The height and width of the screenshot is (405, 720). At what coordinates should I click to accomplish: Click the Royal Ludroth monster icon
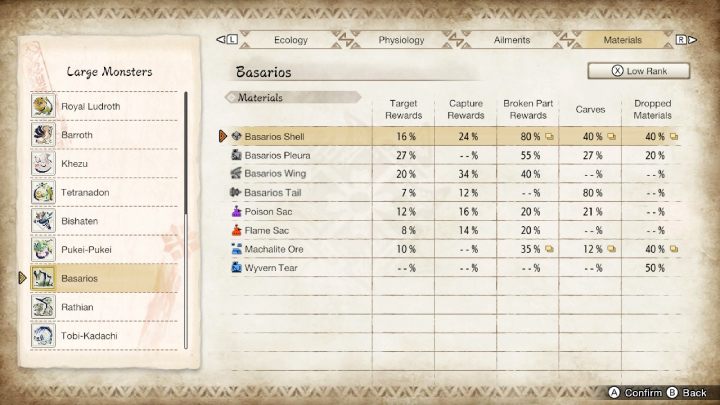(44, 106)
